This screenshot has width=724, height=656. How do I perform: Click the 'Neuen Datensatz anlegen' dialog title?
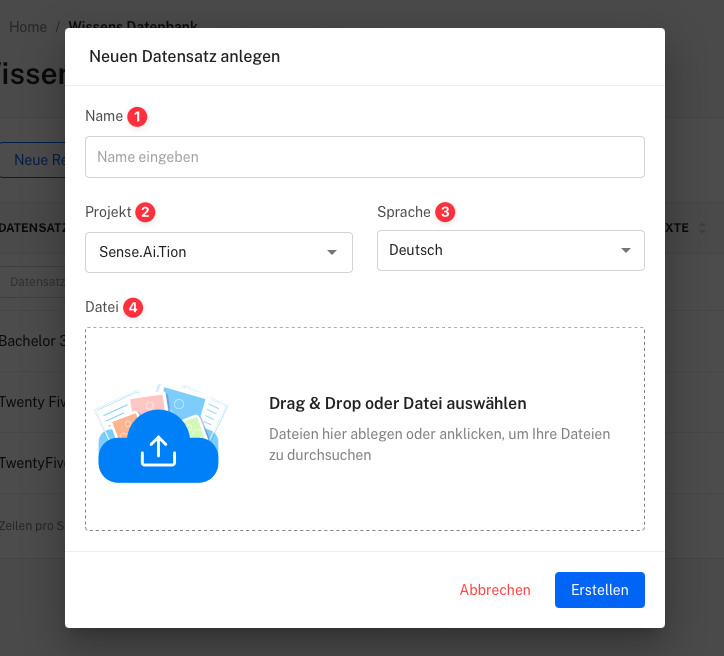click(x=184, y=56)
